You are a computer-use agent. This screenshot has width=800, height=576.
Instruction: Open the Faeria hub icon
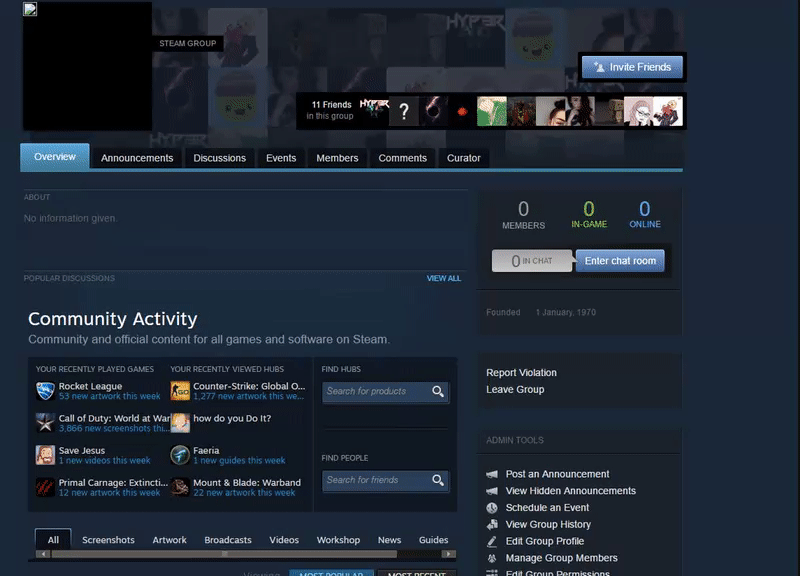tap(180, 455)
